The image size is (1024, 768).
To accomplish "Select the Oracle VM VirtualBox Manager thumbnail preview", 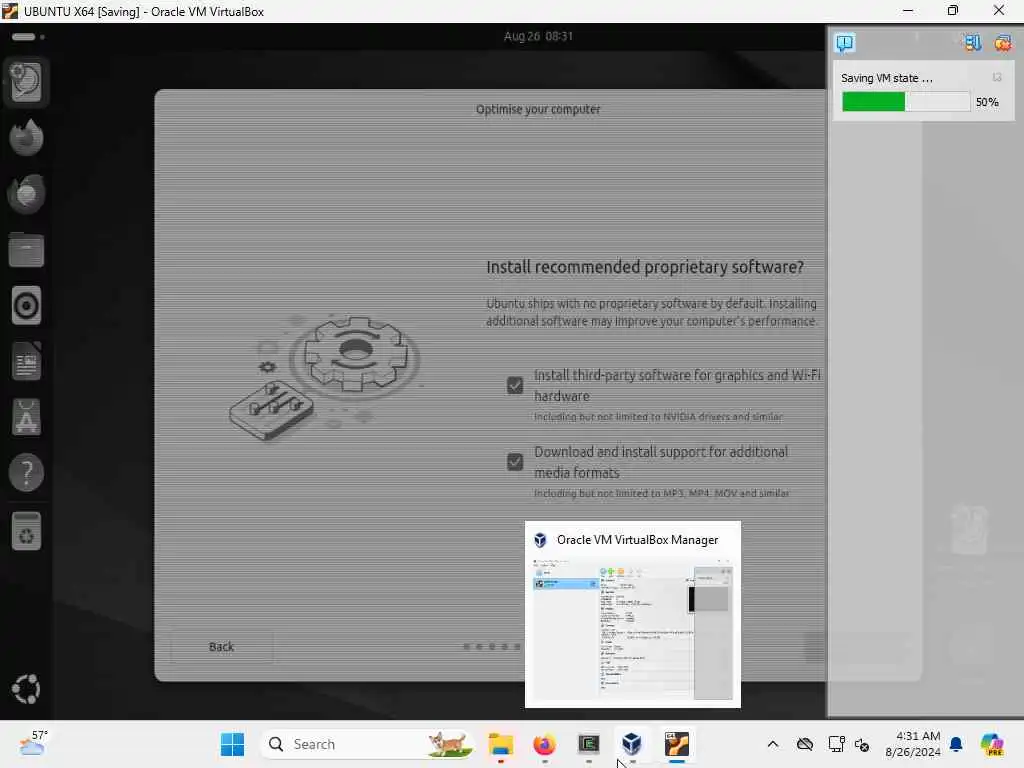I will tap(633, 615).
